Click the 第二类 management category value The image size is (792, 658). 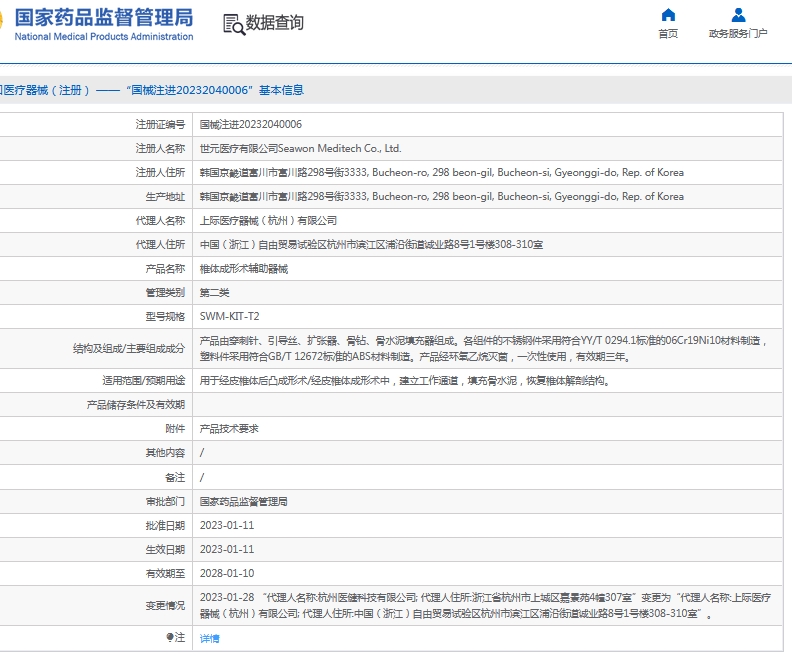214,292
